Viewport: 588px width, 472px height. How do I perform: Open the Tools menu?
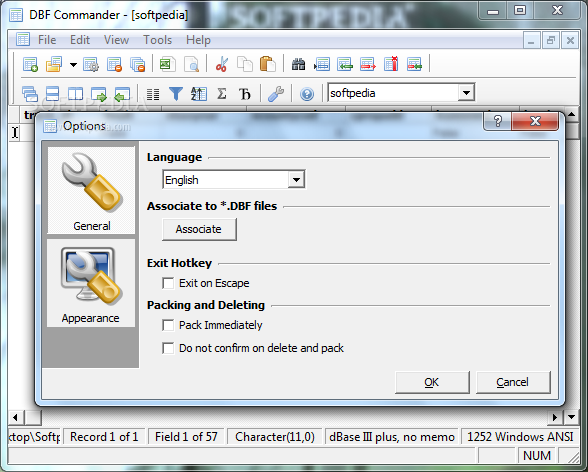158,40
